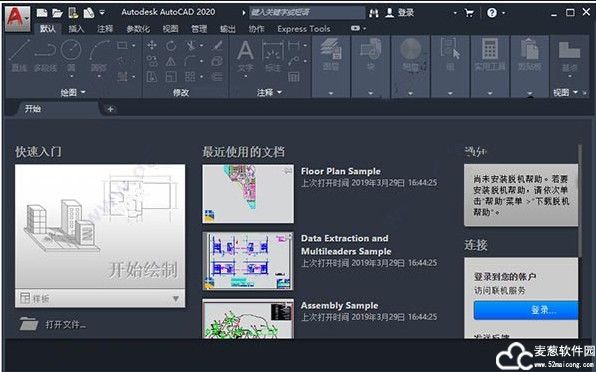Screen dimensions: 596x372
Task: Click the plus new tab button
Action: [111, 109]
